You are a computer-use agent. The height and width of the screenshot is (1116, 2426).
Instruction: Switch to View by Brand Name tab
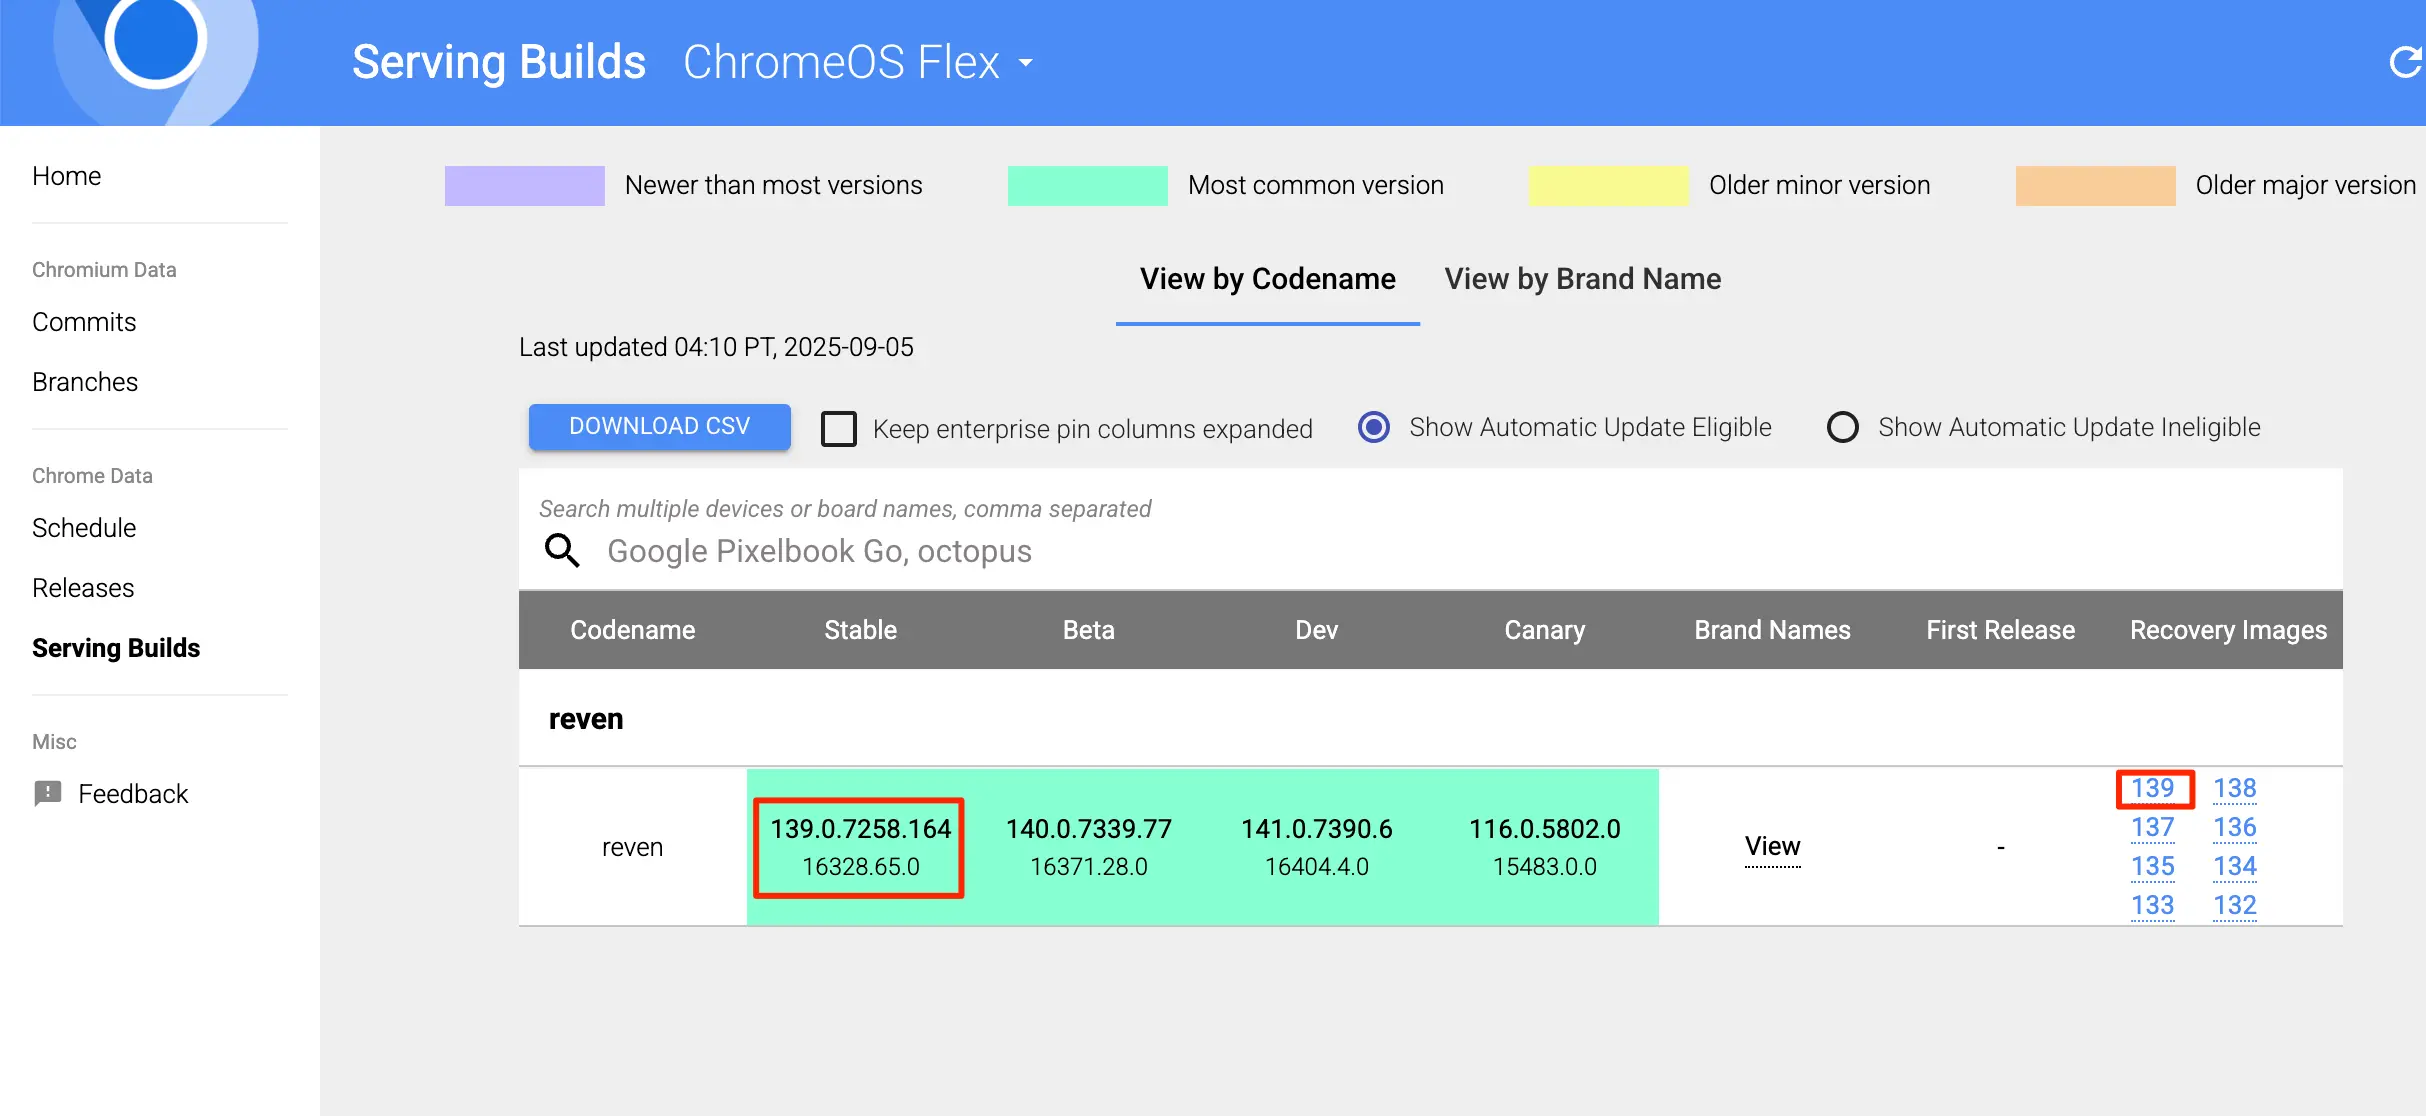click(1582, 279)
